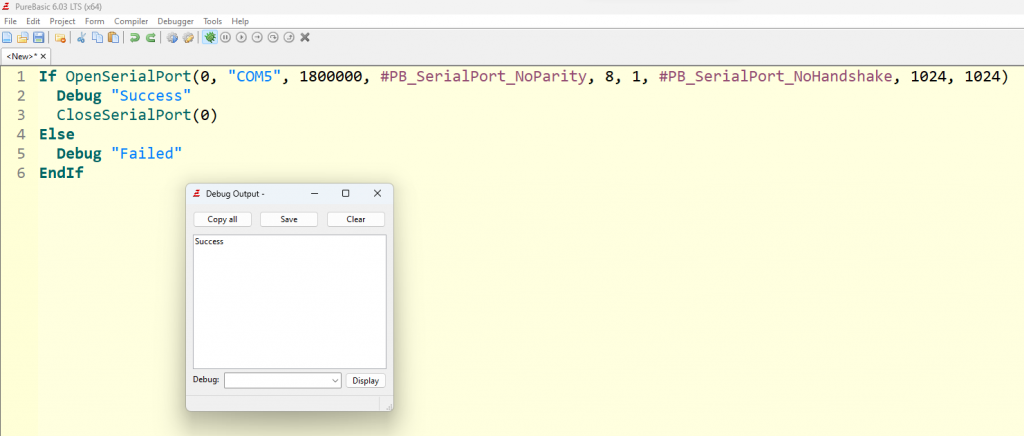Clear the debug output
The image size is (1024, 436).
coord(355,219)
